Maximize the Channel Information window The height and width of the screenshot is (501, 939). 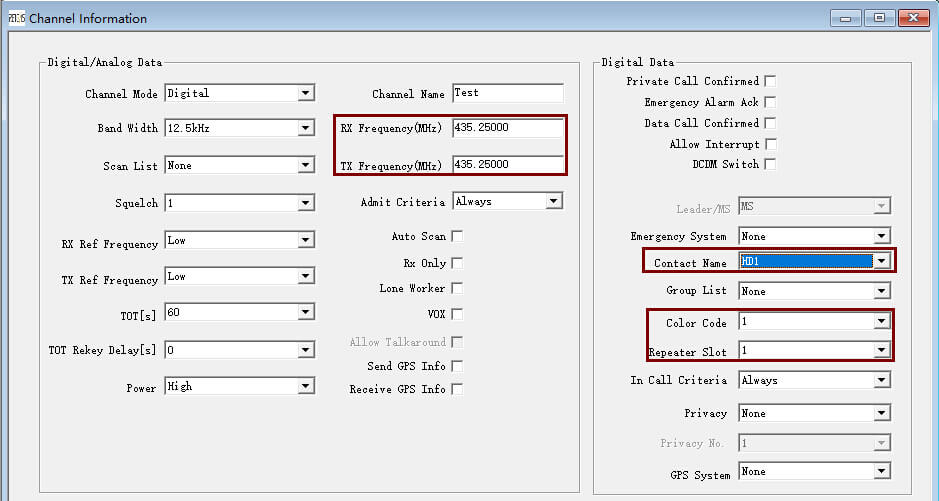(879, 18)
